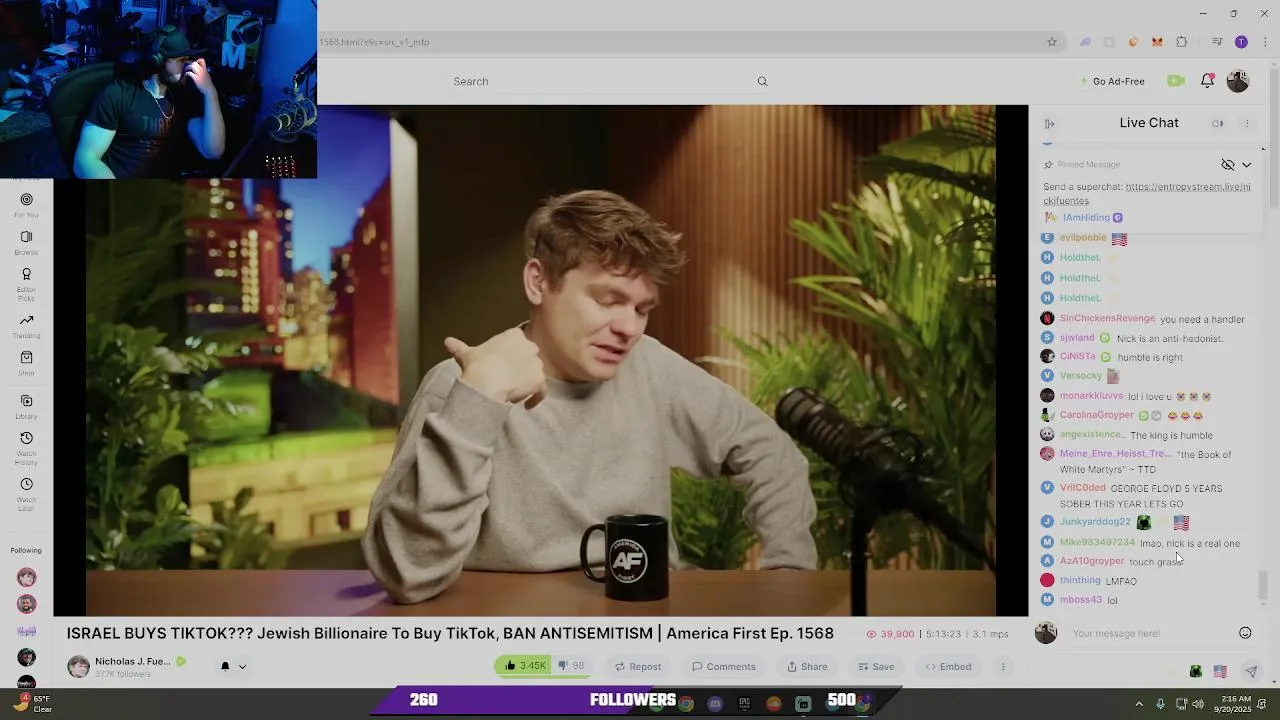
Task: Open the Browse sidebar section
Action: (26, 243)
